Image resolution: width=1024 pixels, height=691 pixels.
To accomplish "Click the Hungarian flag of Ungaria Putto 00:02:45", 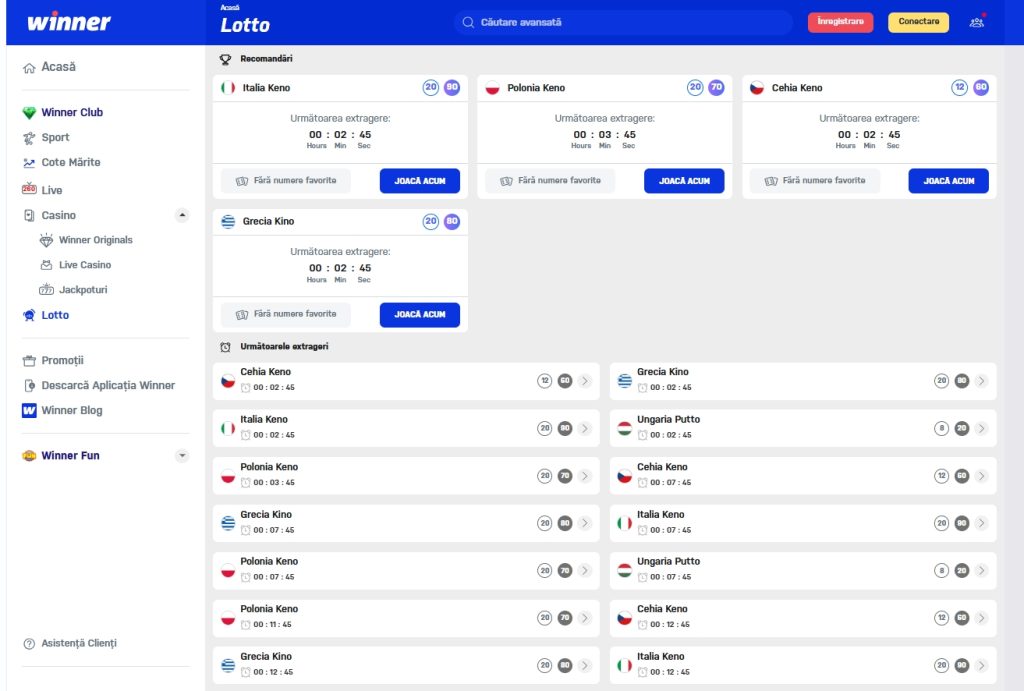I will (x=624, y=428).
